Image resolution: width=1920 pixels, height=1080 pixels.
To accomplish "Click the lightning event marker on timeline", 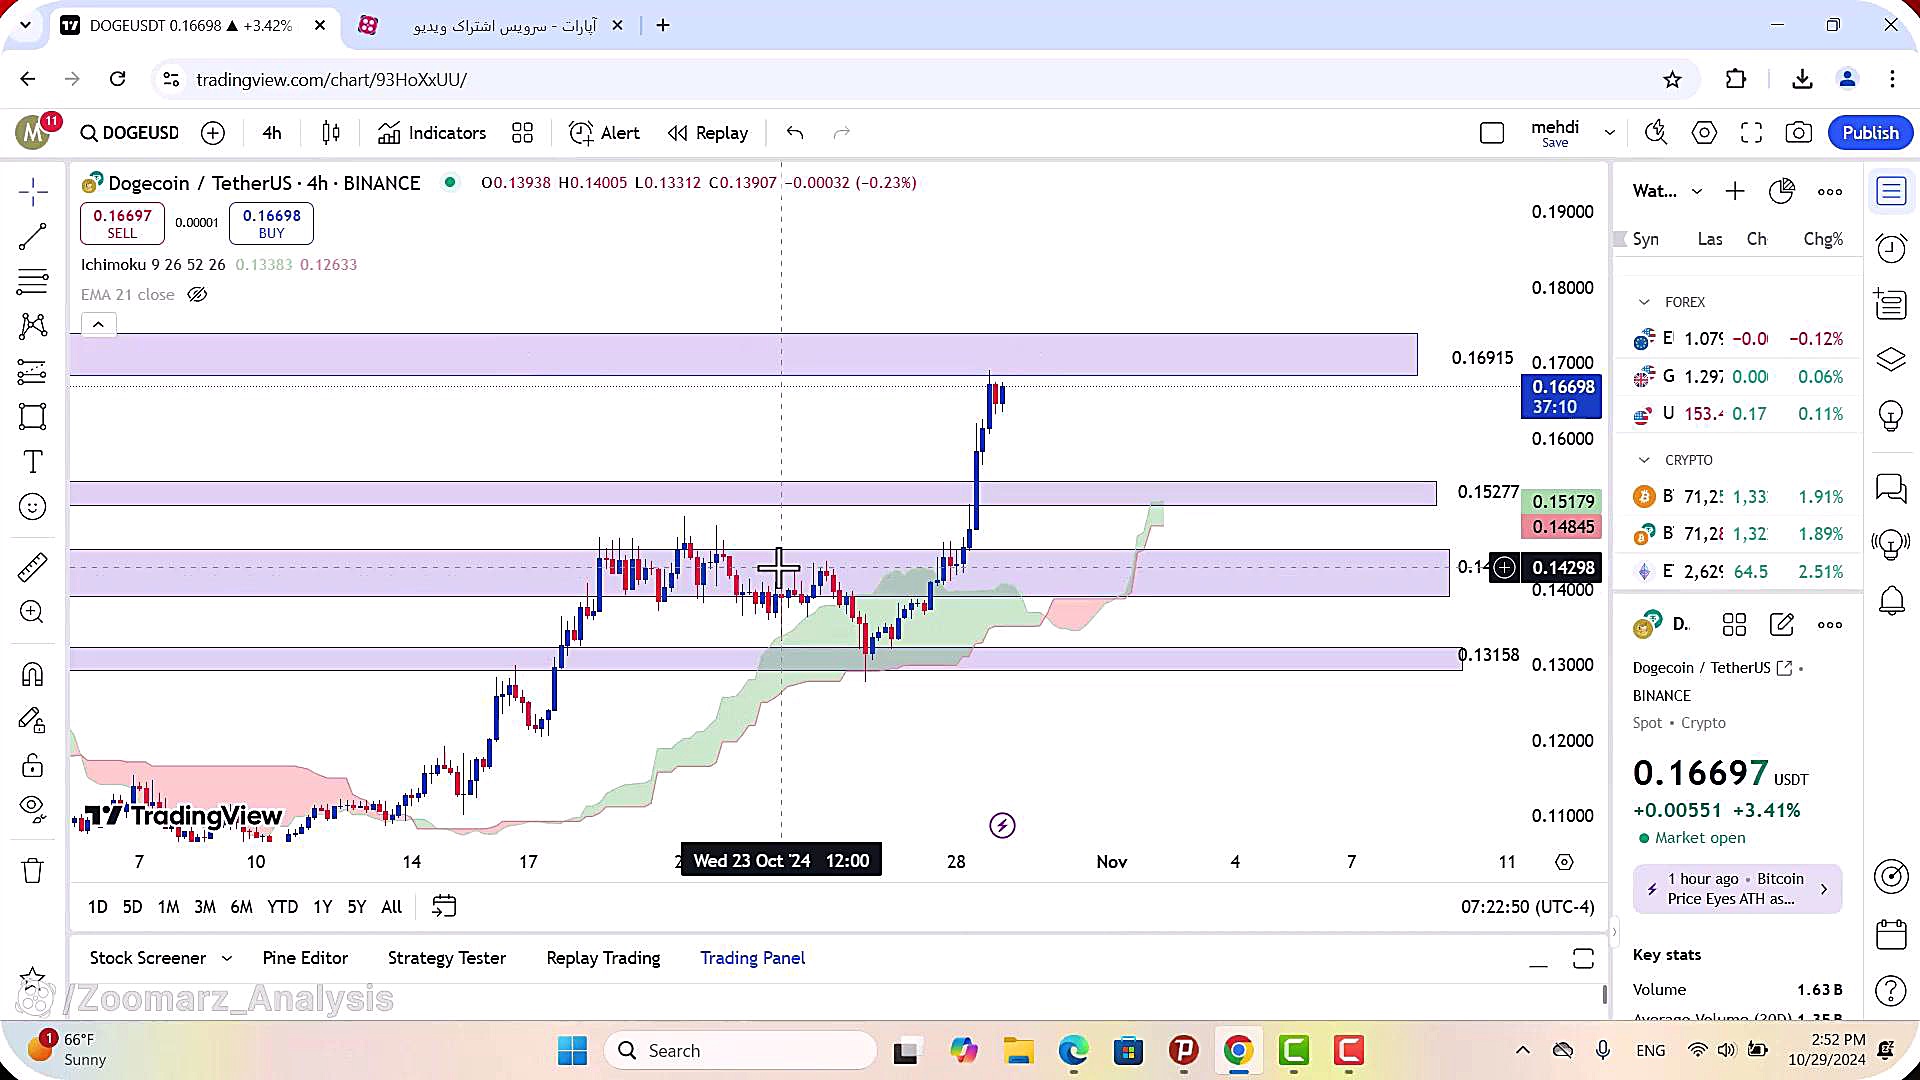I will click(1002, 825).
